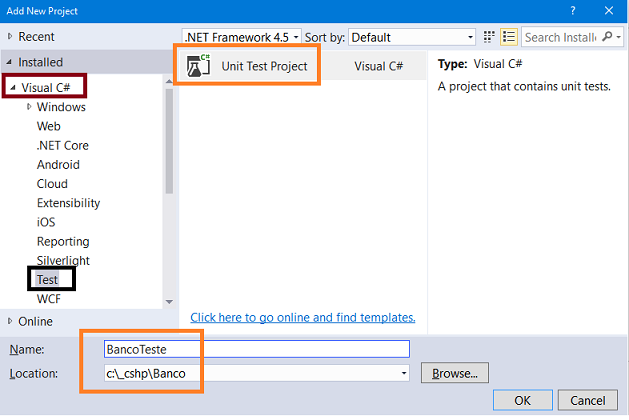629x420 pixels.
Task: Focus the Name field with BancoTeste
Action: pos(257,349)
